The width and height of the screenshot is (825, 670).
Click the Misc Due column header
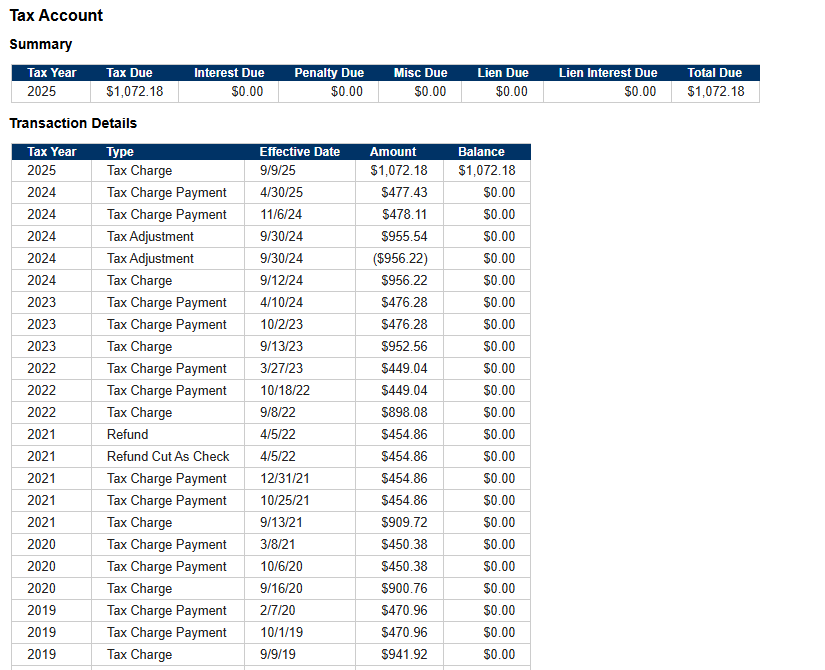pyautogui.click(x=420, y=73)
